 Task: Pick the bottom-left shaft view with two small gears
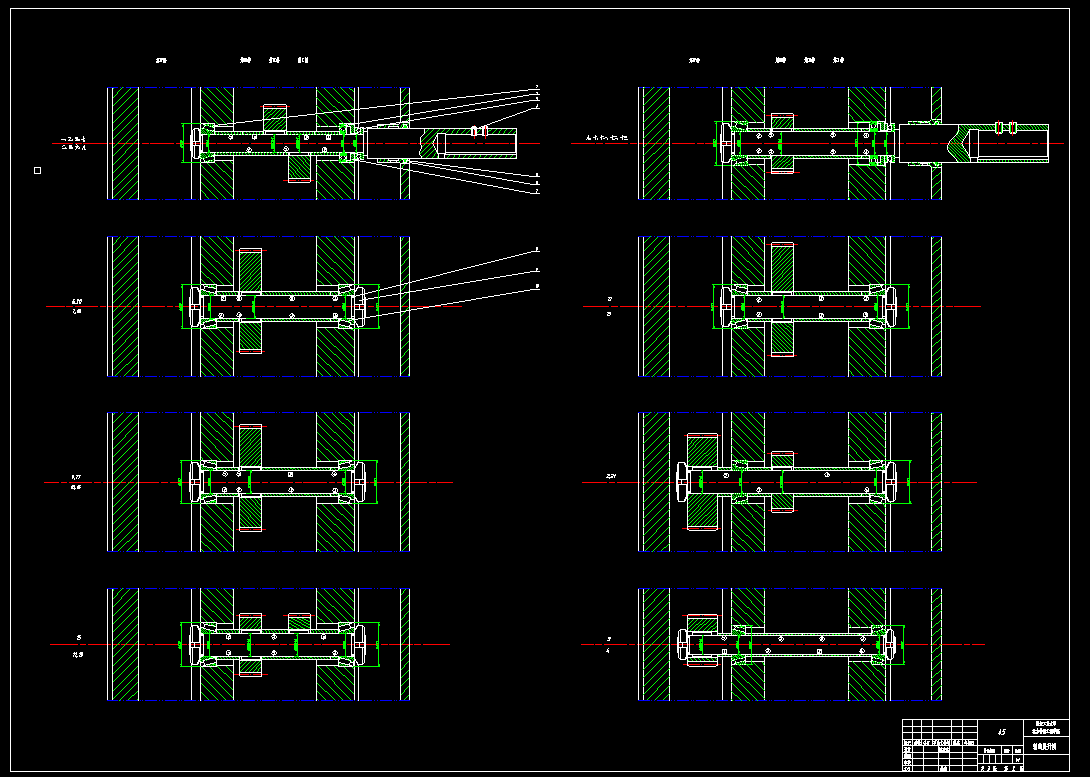[x=259, y=644]
